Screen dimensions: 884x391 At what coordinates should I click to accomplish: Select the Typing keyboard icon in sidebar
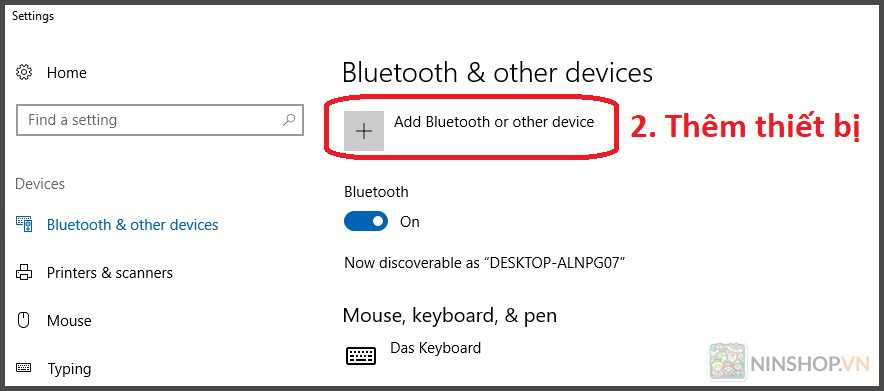[x=24, y=368]
